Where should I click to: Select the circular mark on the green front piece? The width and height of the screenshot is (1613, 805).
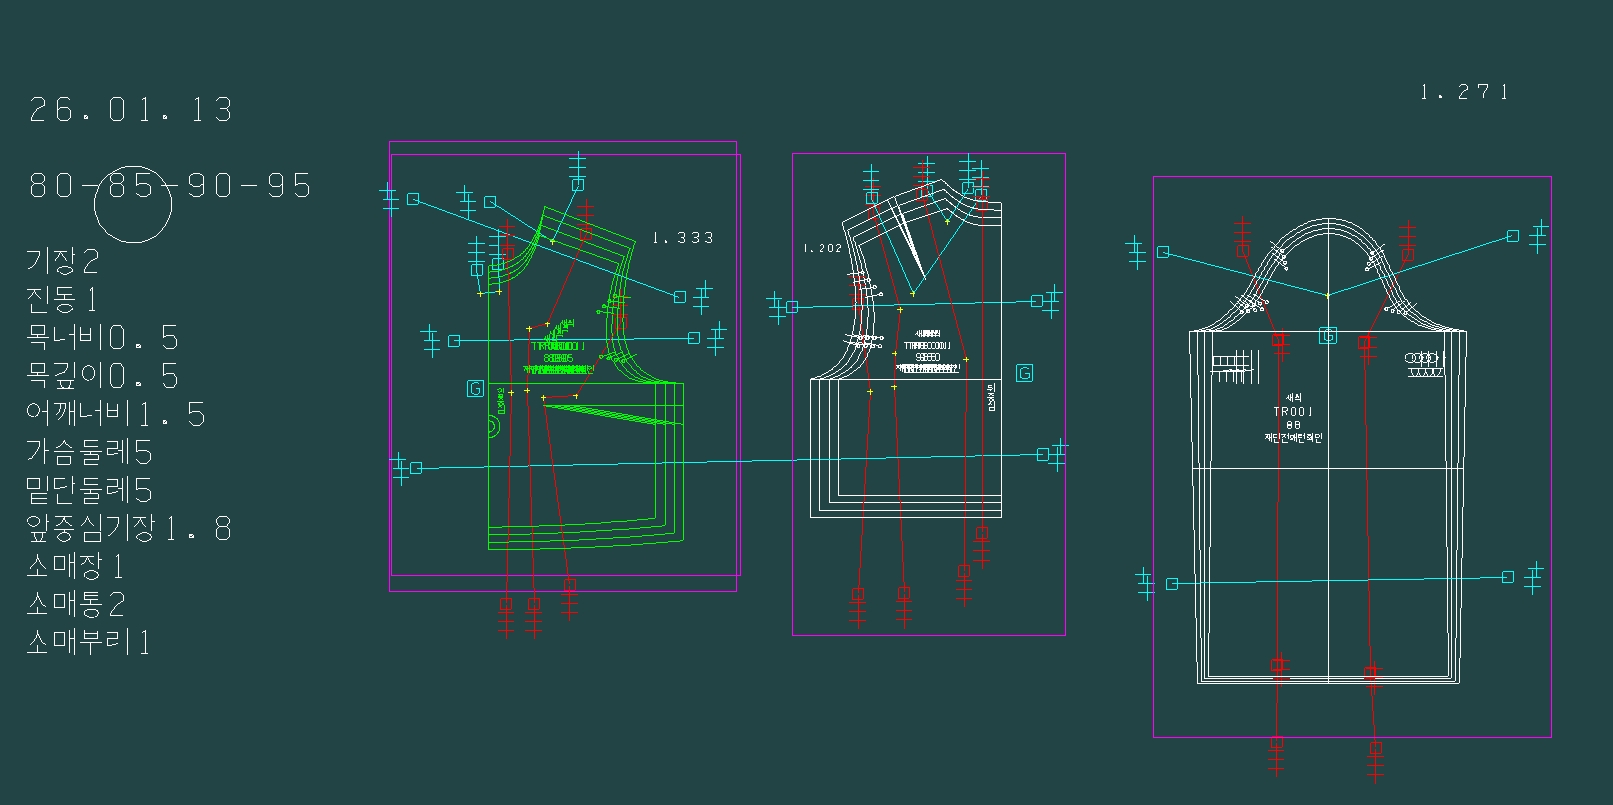click(494, 428)
